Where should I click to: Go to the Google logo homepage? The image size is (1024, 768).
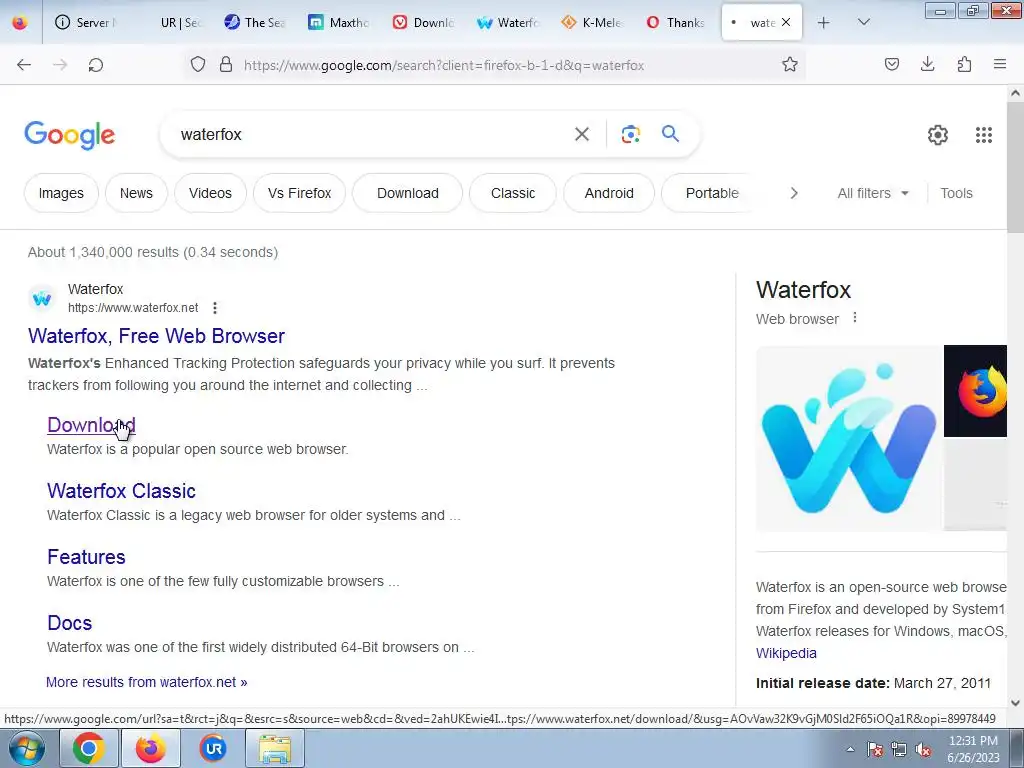pos(69,135)
